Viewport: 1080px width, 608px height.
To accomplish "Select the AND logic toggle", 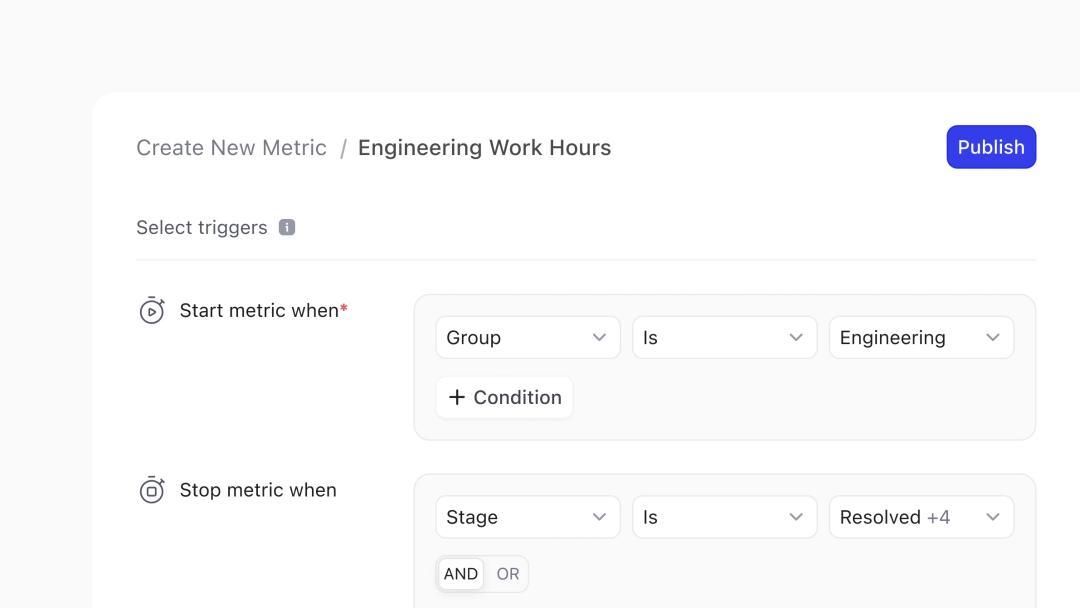I will point(461,574).
